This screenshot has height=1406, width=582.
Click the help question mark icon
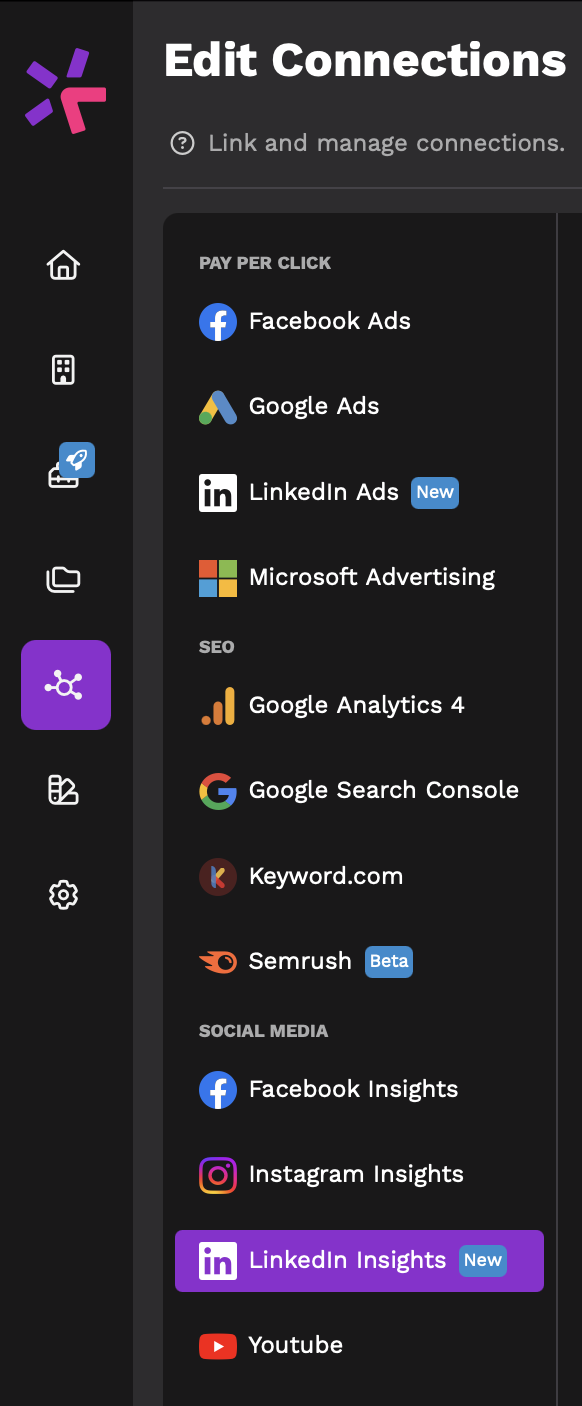(182, 144)
